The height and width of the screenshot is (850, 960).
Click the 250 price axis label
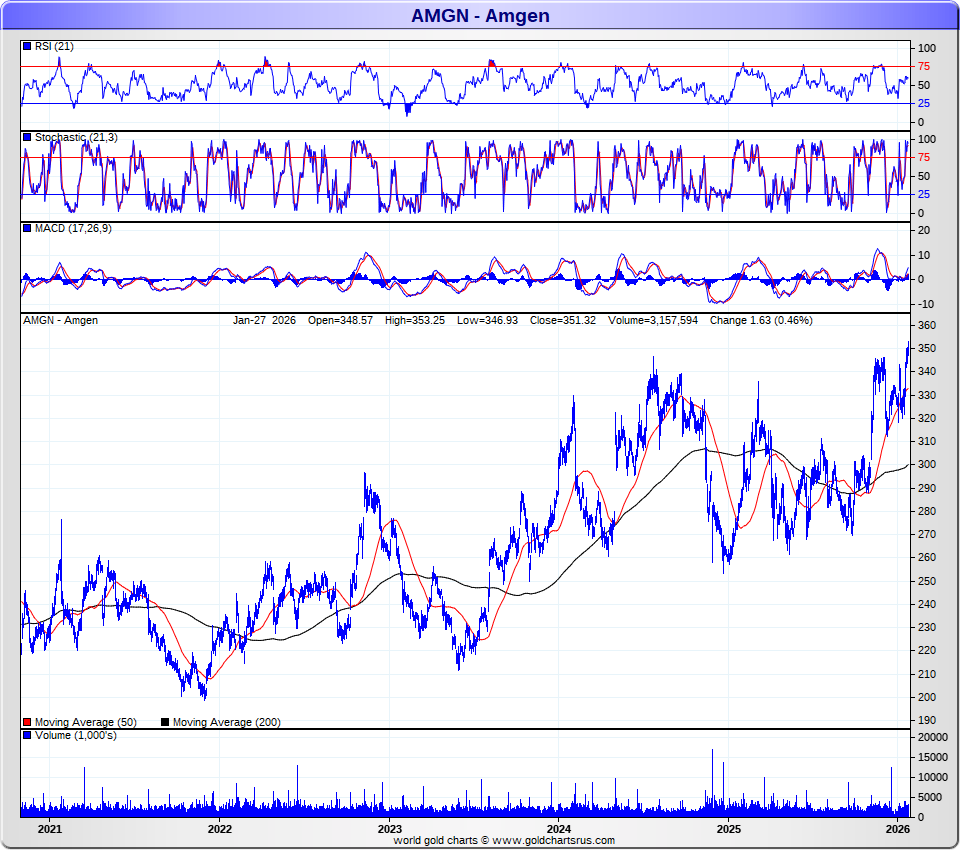pos(927,581)
